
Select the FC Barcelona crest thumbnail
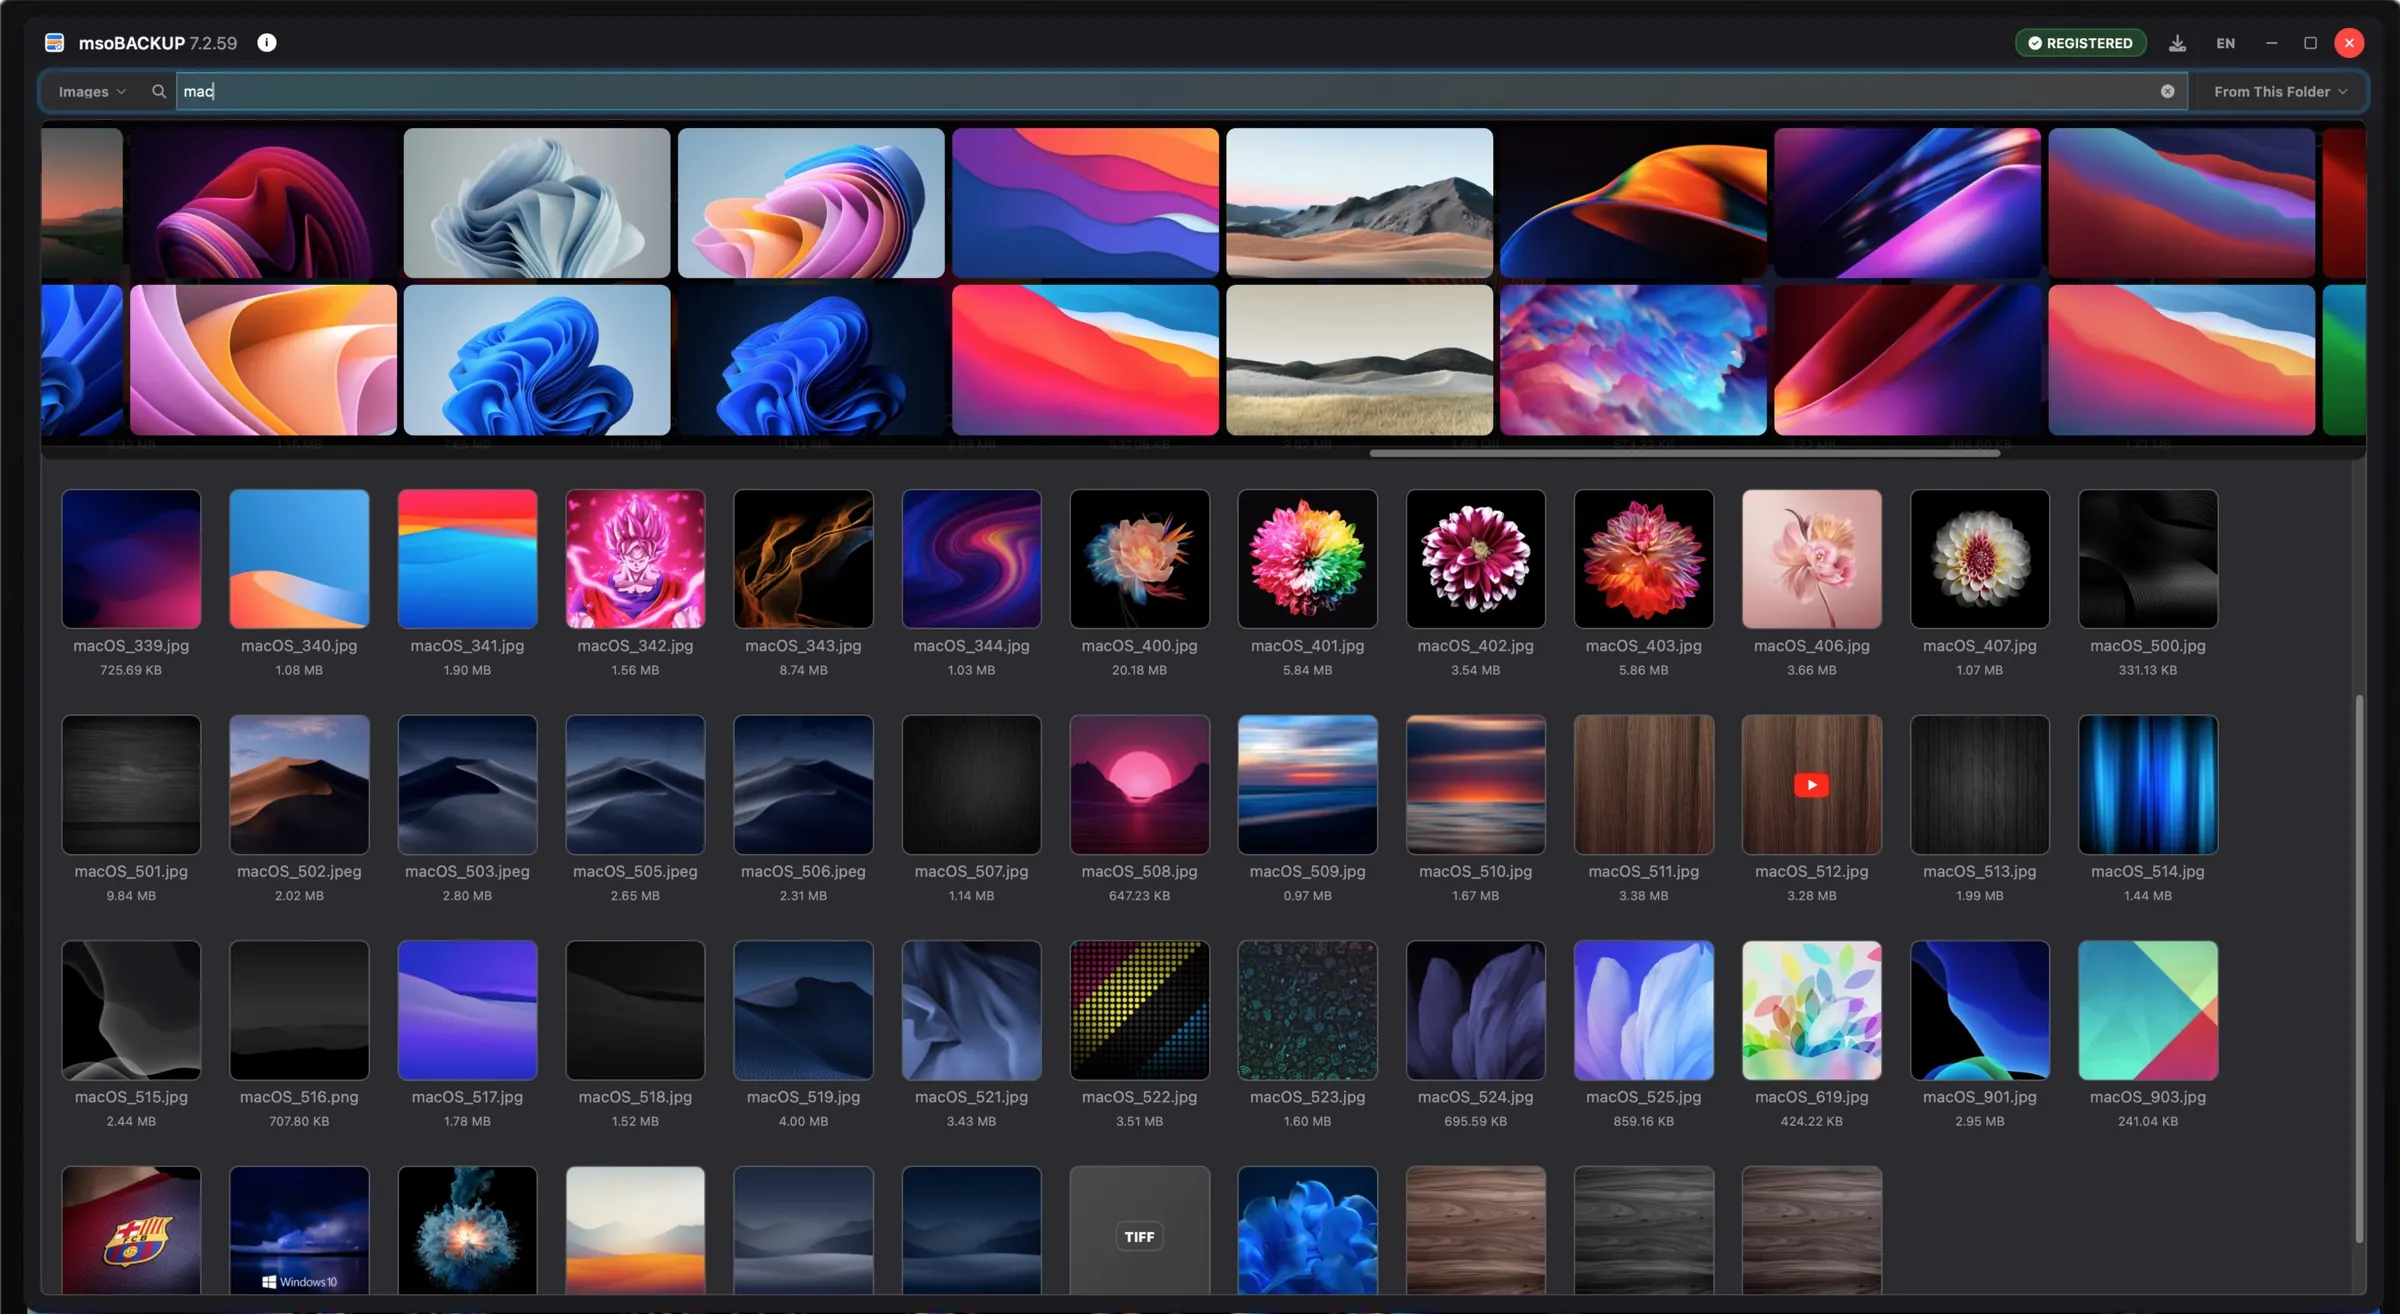pyautogui.click(x=131, y=1231)
